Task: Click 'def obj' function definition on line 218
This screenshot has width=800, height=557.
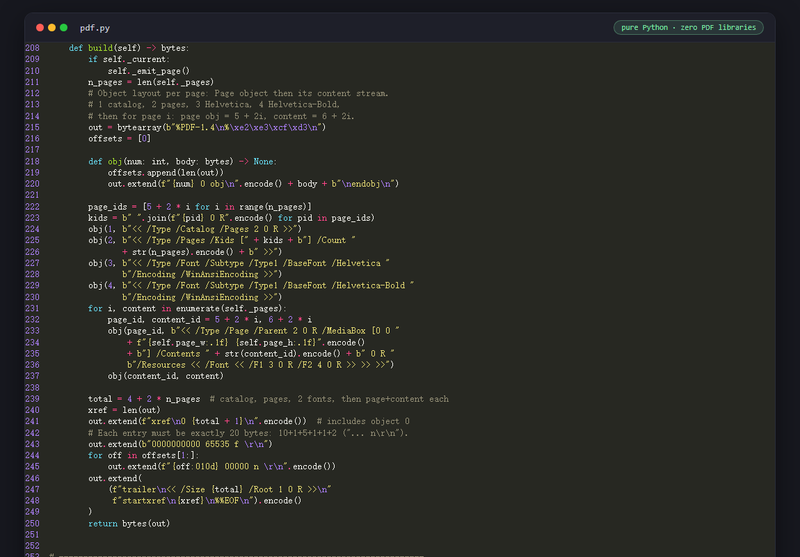Action: coord(105,161)
